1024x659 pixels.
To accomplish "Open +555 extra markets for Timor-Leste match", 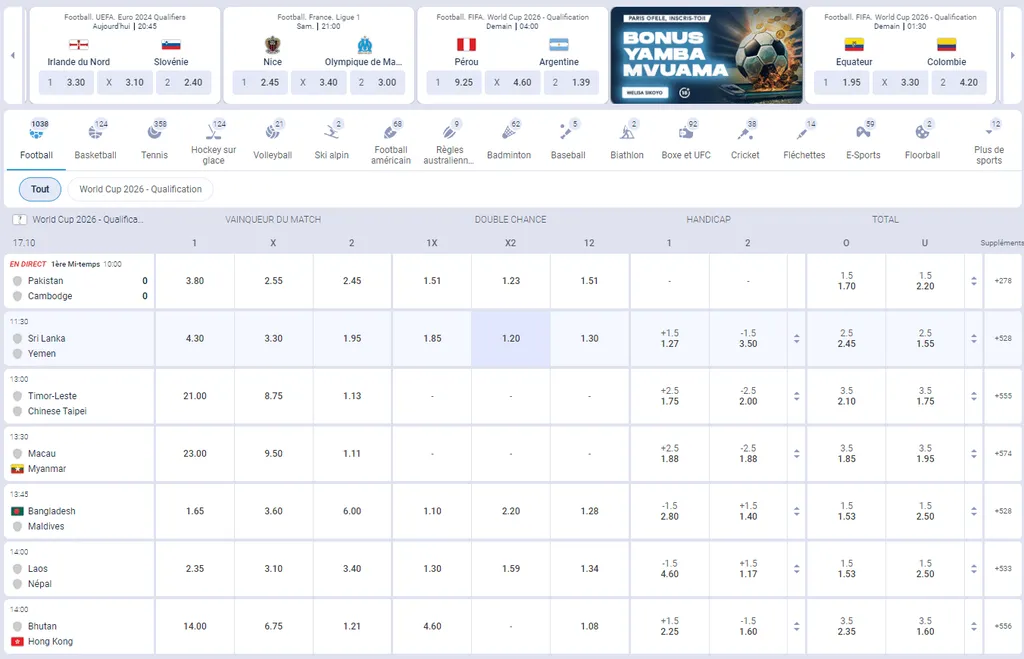I will point(1003,396).
